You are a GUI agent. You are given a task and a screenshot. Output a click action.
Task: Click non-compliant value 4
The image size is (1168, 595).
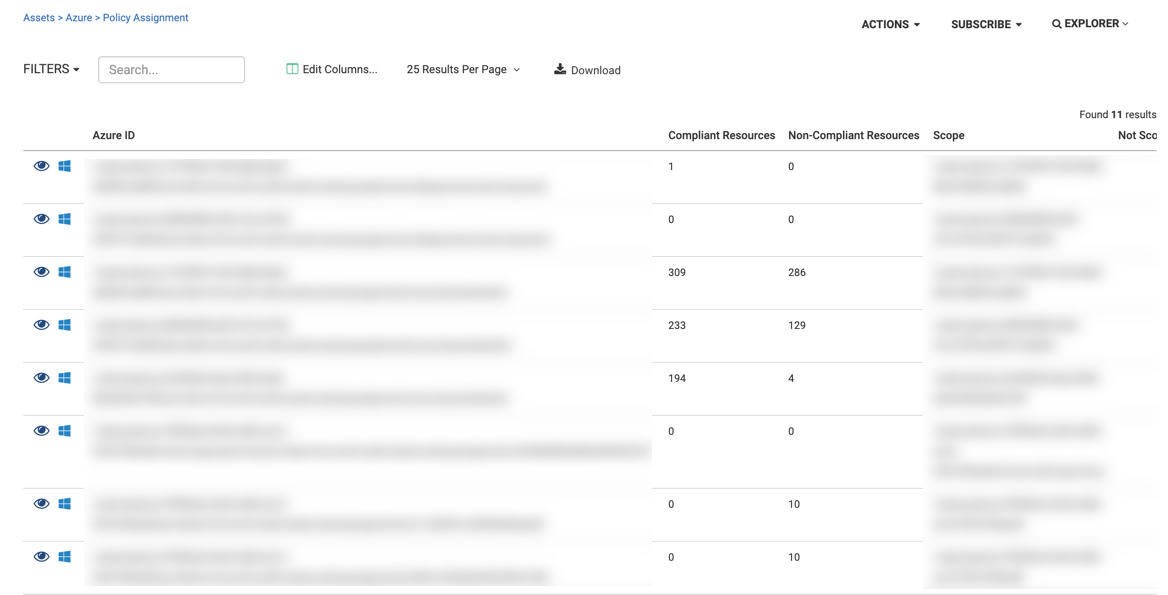click(x=791, y=378)
